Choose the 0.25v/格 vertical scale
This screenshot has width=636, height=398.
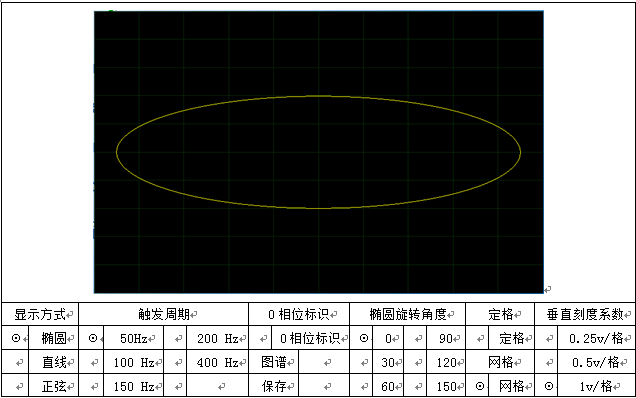coord(596,338)
